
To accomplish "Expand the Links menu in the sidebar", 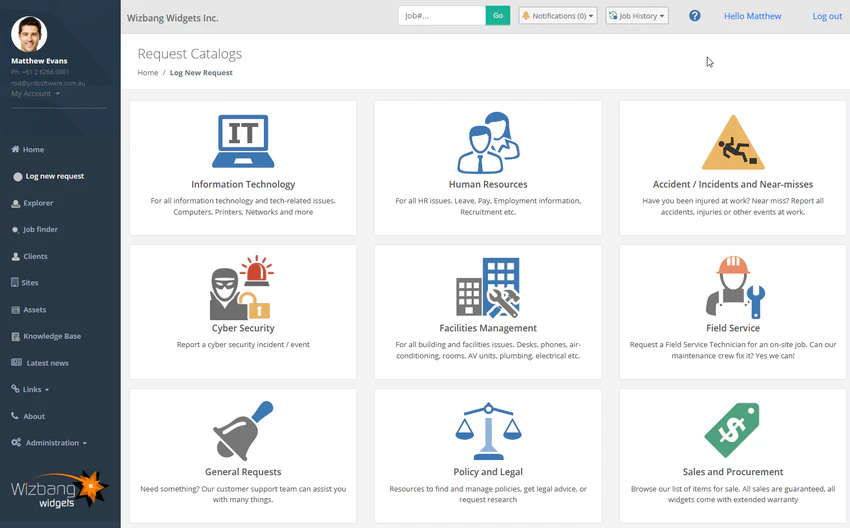I will [36, 389].
